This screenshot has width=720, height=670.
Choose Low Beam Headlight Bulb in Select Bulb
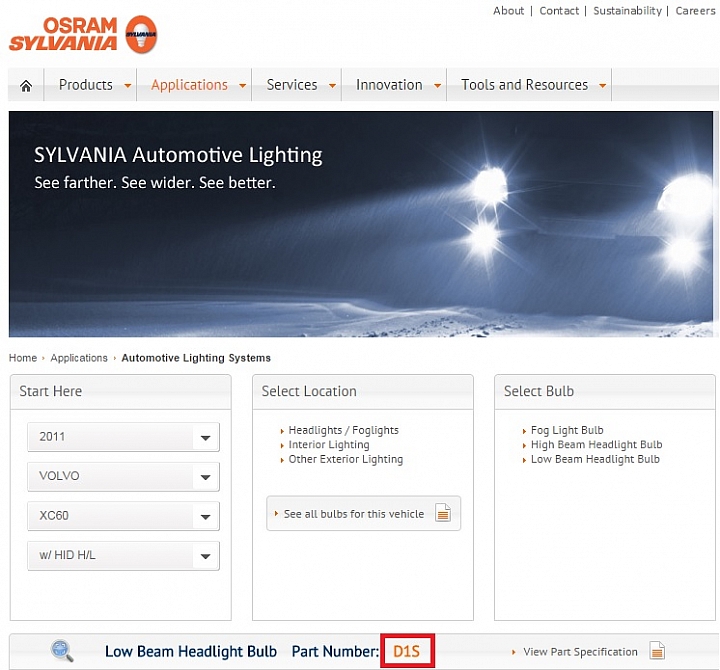595,459
